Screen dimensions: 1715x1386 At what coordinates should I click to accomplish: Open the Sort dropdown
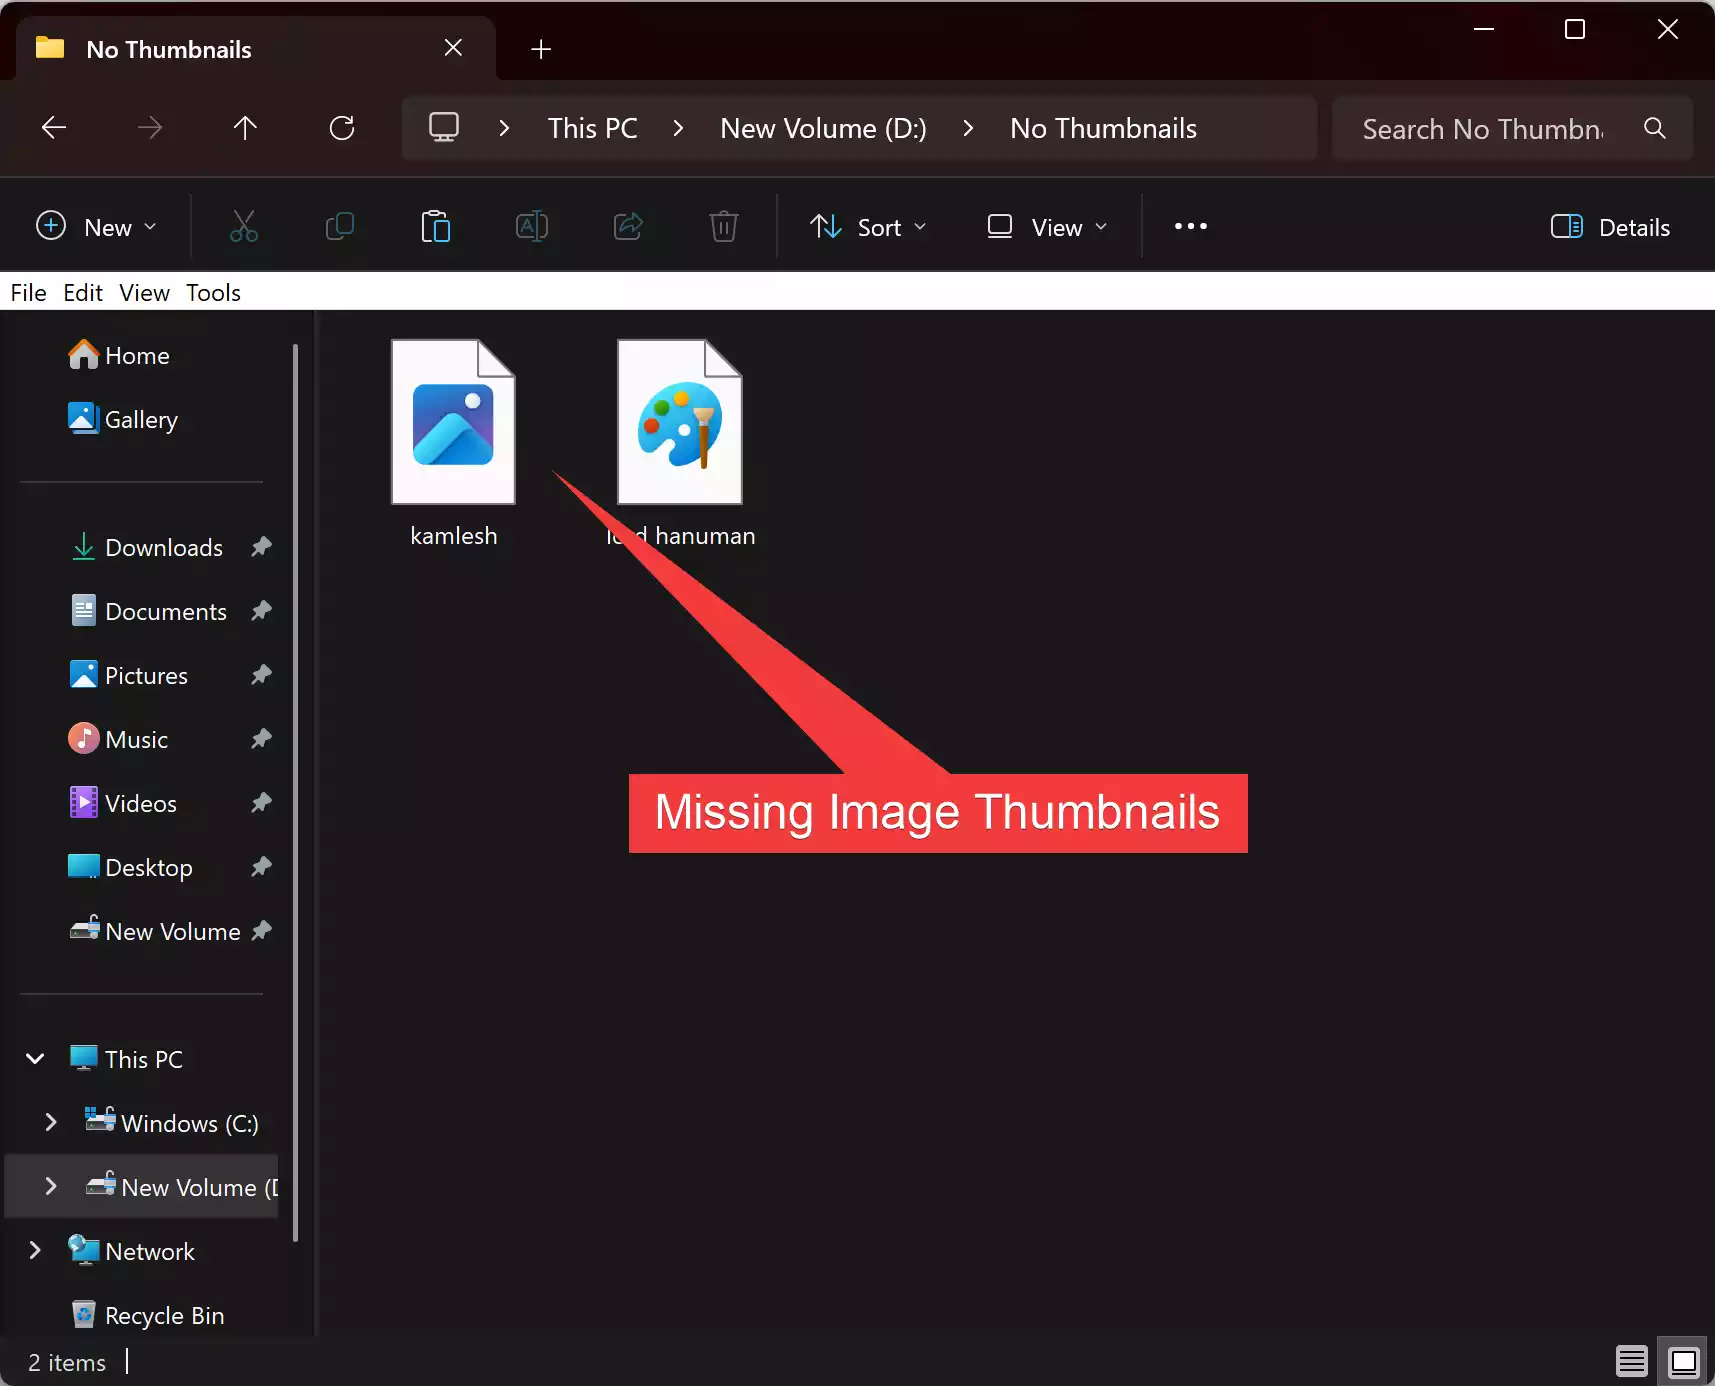[867, 227]
